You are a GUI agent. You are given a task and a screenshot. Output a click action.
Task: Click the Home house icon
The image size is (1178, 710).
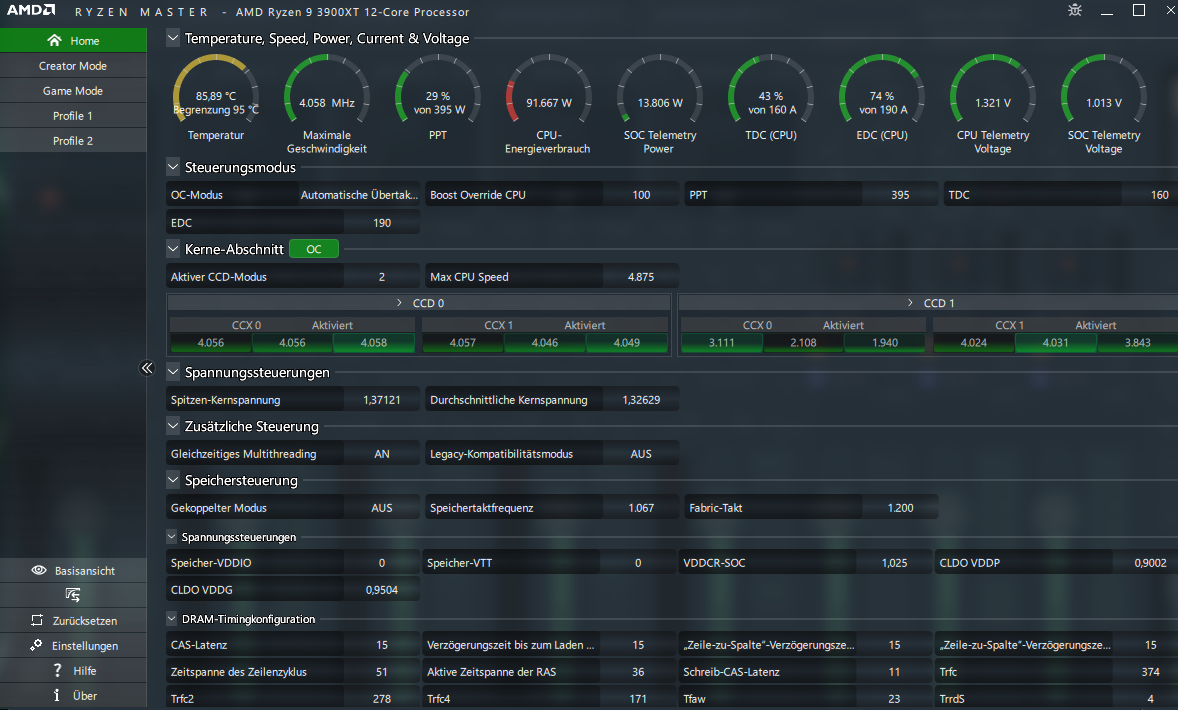(x=54, y=41)
